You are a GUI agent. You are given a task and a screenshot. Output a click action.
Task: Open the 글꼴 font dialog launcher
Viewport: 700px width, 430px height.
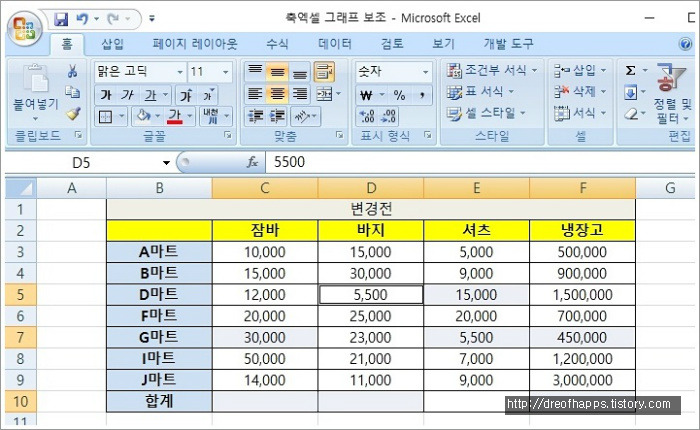228,135
